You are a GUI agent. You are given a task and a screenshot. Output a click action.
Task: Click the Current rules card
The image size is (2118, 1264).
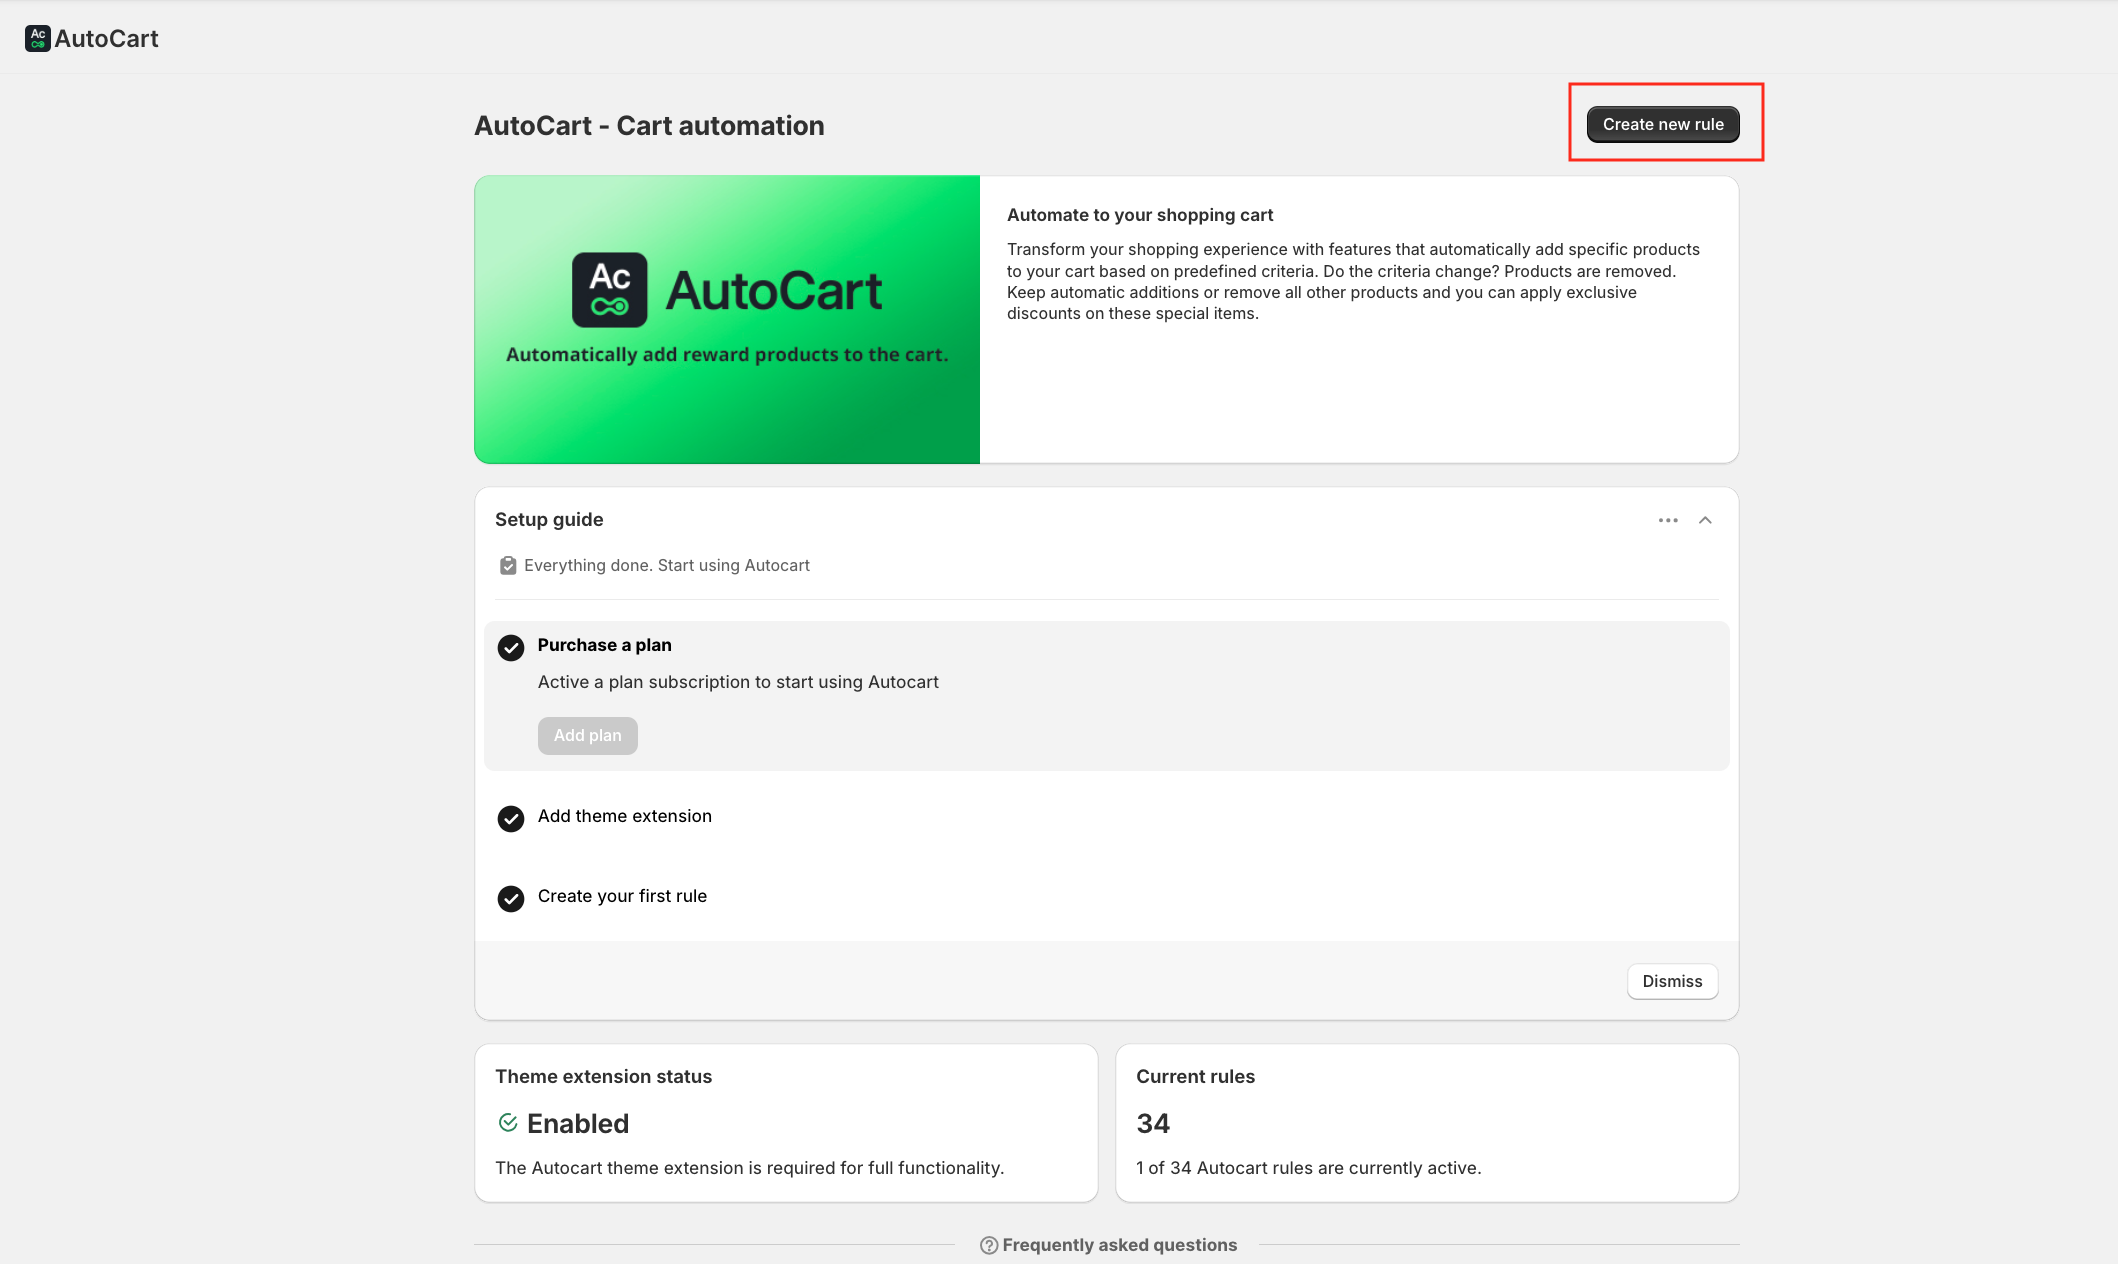tap(1426, 1122)
